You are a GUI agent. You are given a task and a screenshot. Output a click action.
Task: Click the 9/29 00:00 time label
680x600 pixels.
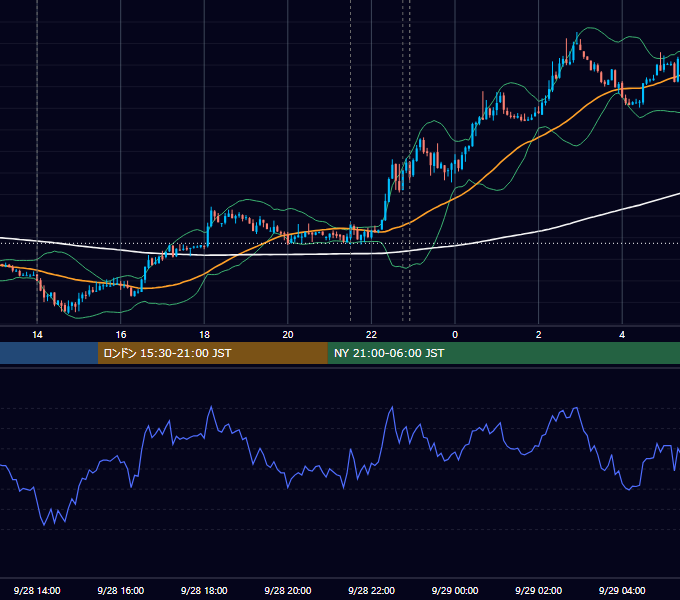[x=455, y=590]
